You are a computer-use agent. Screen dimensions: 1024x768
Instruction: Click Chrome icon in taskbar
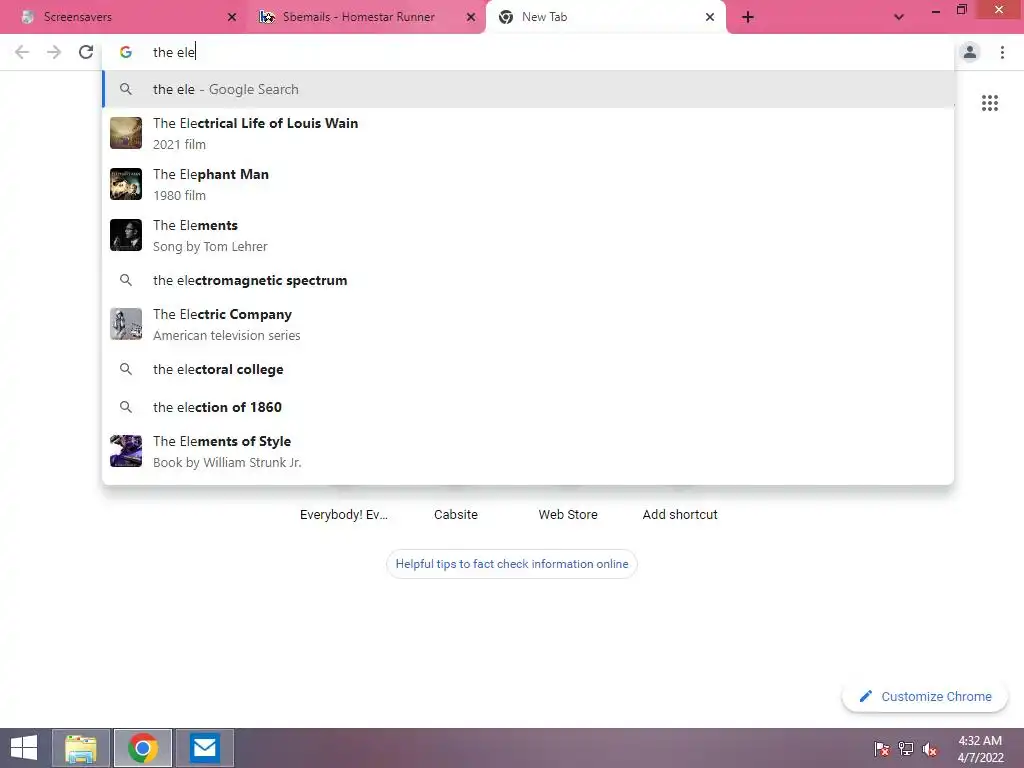[x=143, y=748]
